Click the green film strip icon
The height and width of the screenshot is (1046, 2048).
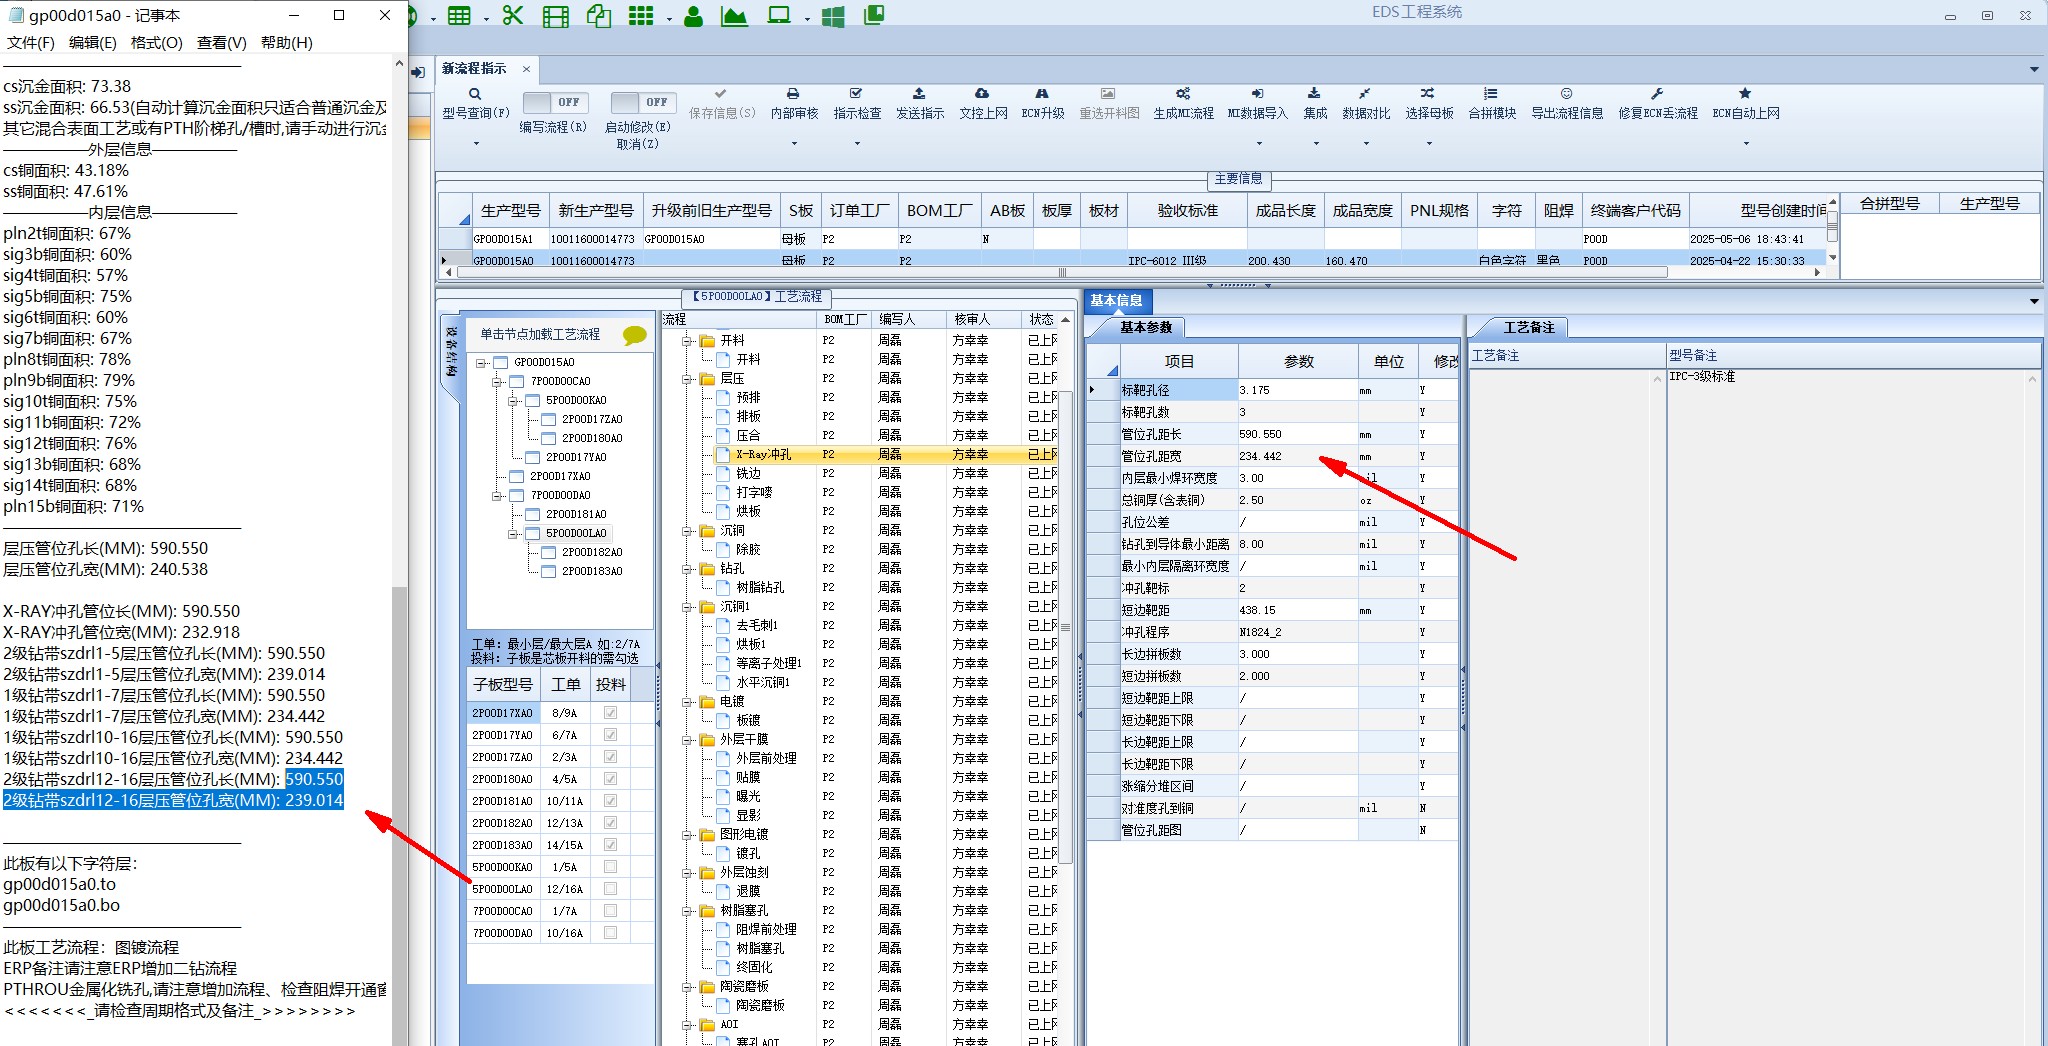point(556,15)
